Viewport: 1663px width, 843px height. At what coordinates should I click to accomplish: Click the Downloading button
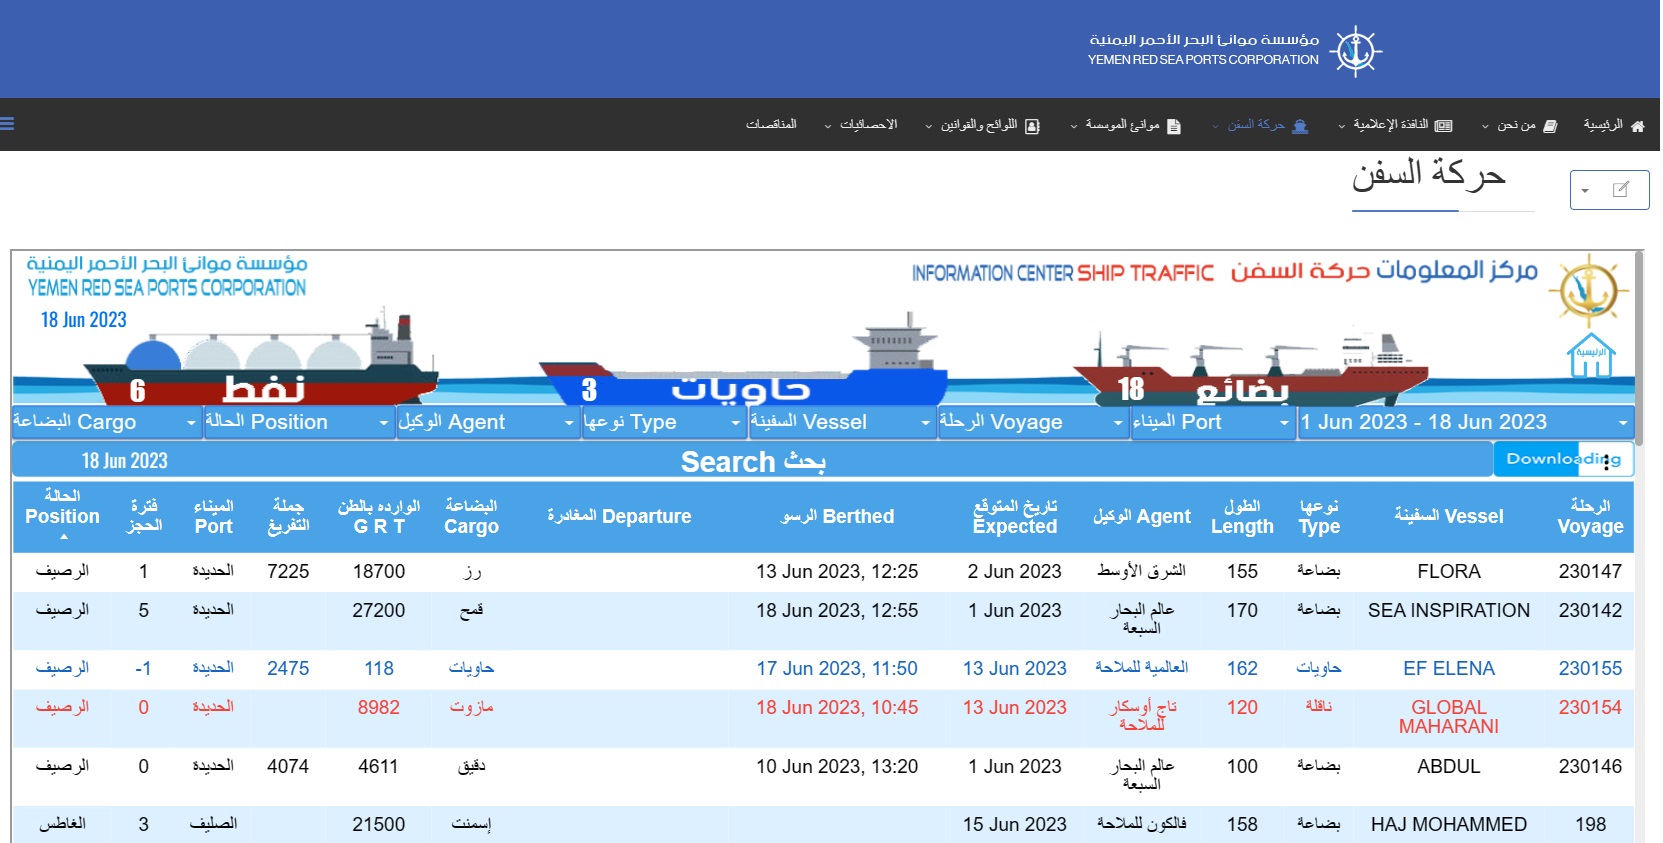click(x=1563, y=459)
